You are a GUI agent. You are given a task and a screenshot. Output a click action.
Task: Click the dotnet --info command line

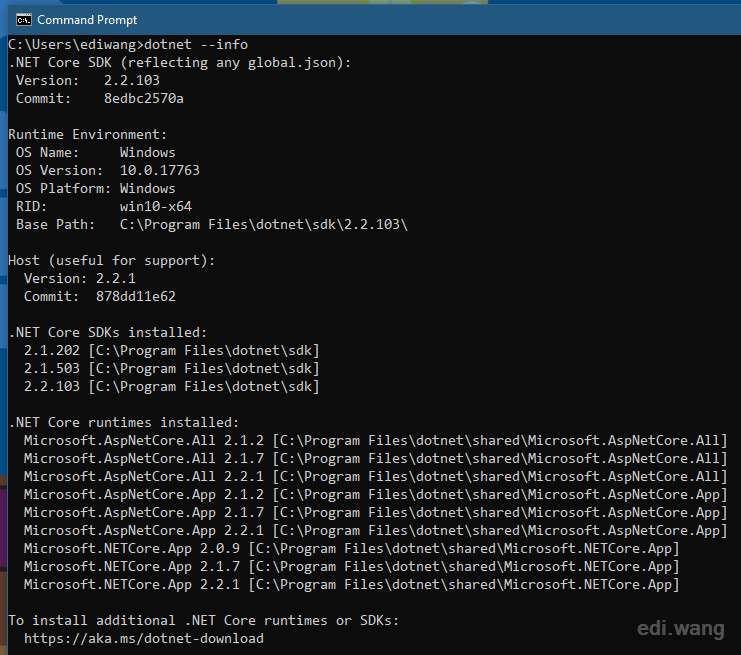(128, 44)
